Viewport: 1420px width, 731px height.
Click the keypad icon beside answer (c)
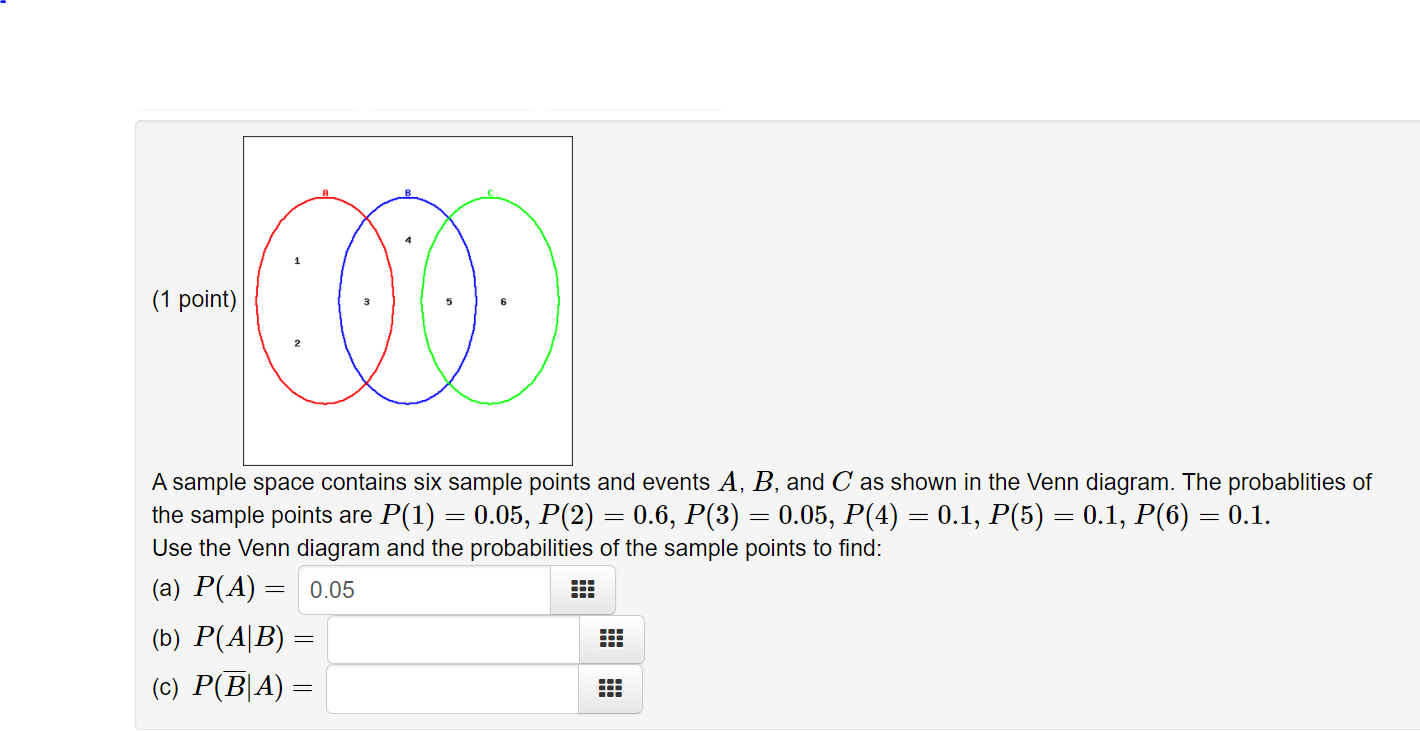coord(611,689)
